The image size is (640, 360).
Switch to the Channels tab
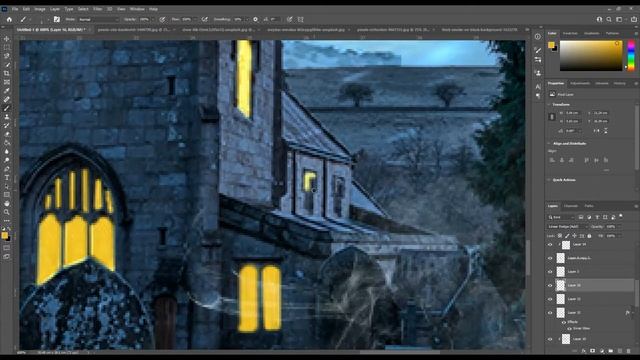pyautogui.click(x=571, y=206)
